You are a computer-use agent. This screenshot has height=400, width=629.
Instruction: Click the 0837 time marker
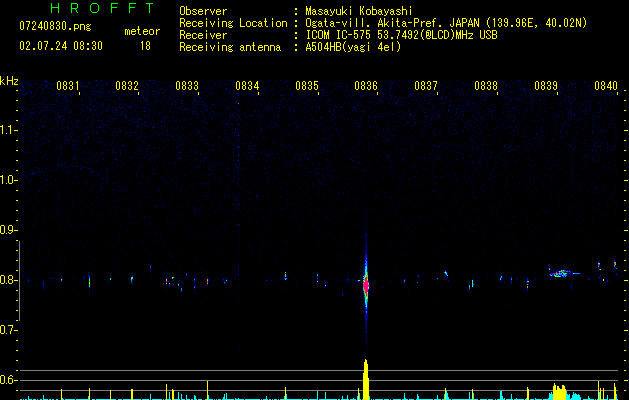[426, 86]
